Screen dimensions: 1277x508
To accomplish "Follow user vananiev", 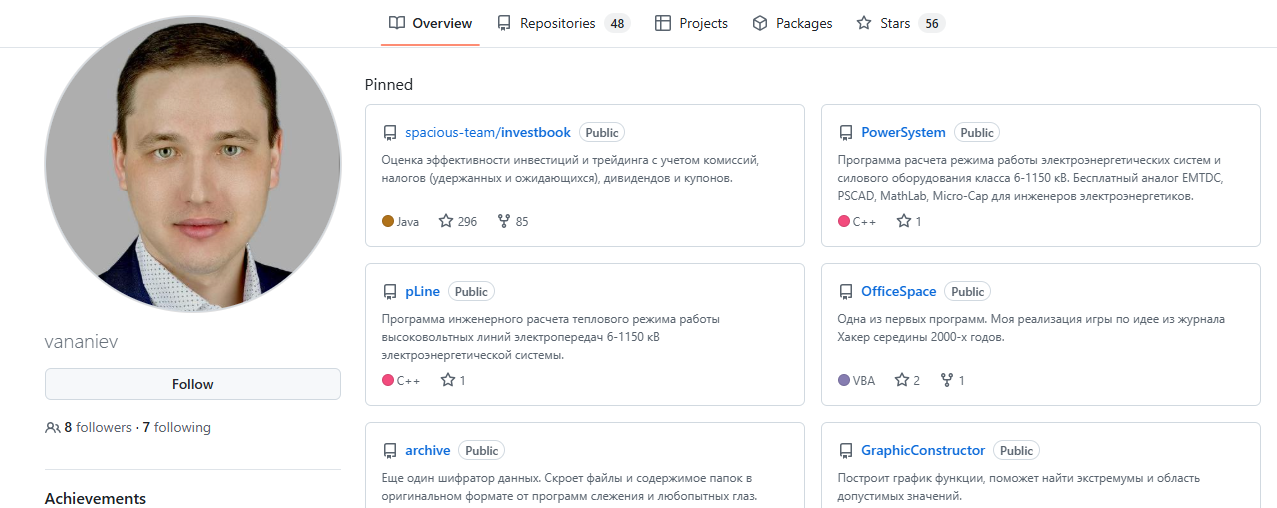I will click(193, 384).
